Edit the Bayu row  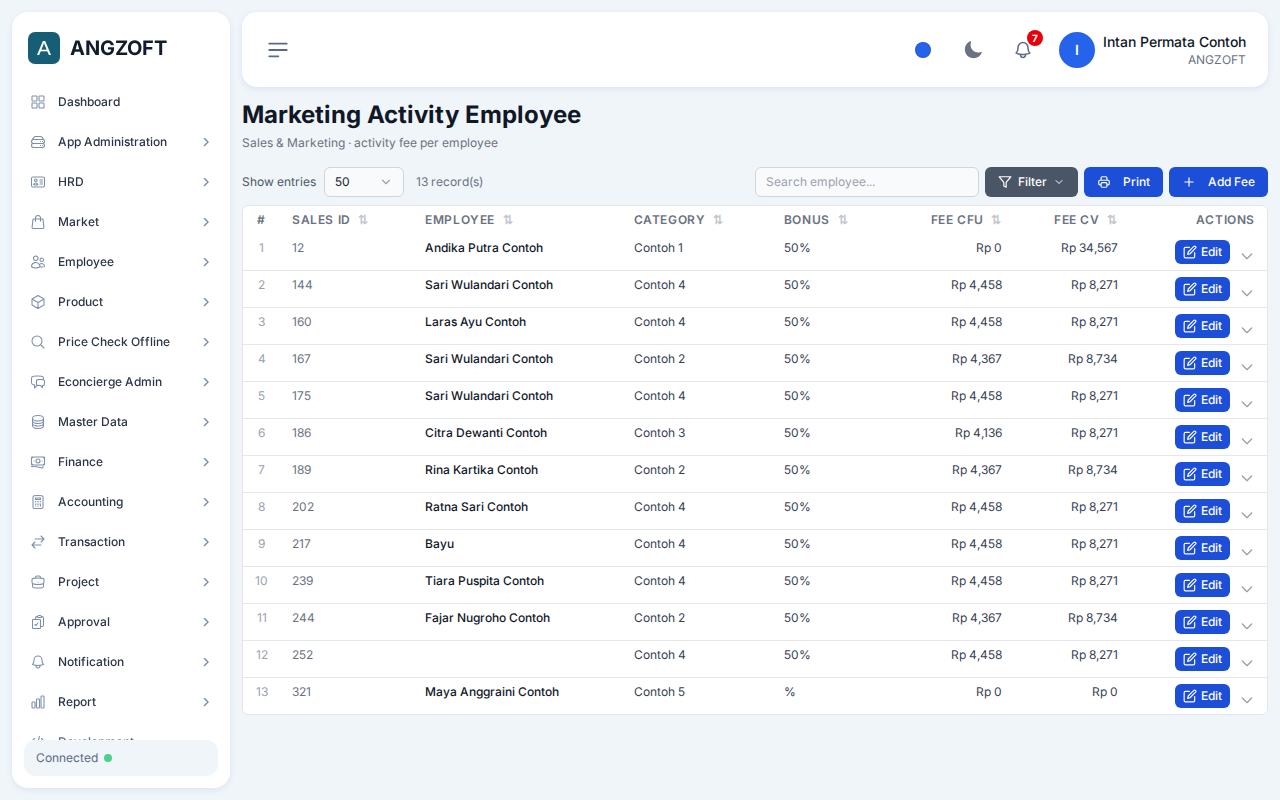1202,548
